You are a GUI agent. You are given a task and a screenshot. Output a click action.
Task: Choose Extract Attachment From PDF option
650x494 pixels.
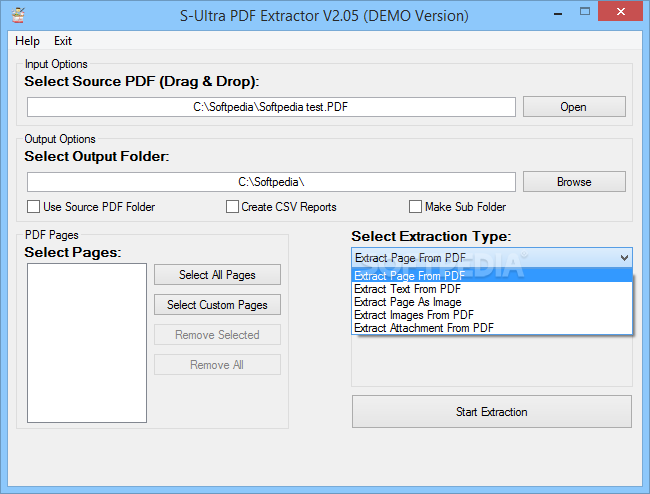(492, 328)
